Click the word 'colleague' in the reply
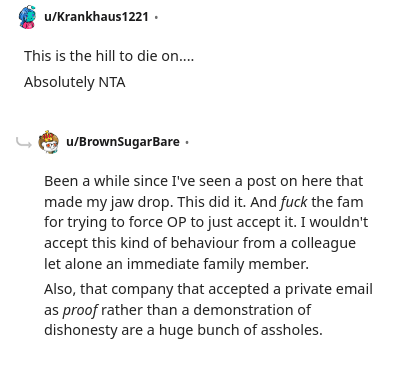This screenshot has height=366, width=400. pyautogui.click(x=323, y=243)
